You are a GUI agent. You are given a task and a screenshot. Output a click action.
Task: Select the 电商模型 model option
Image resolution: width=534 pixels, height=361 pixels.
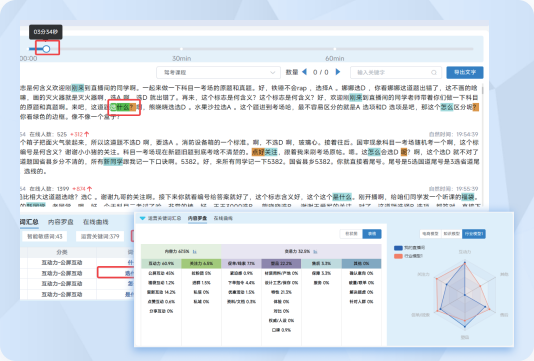(430, 234)
